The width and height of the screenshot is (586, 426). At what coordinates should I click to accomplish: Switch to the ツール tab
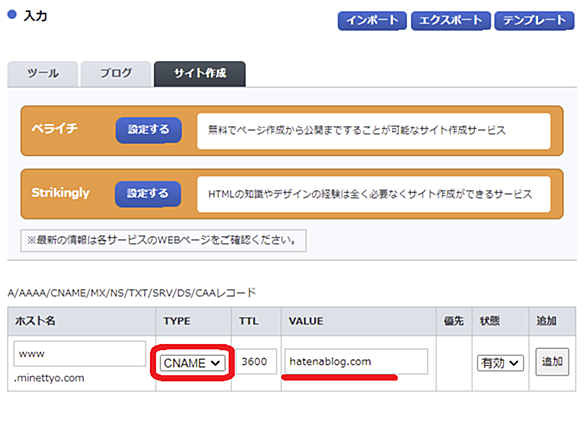(x=43, y=74)
